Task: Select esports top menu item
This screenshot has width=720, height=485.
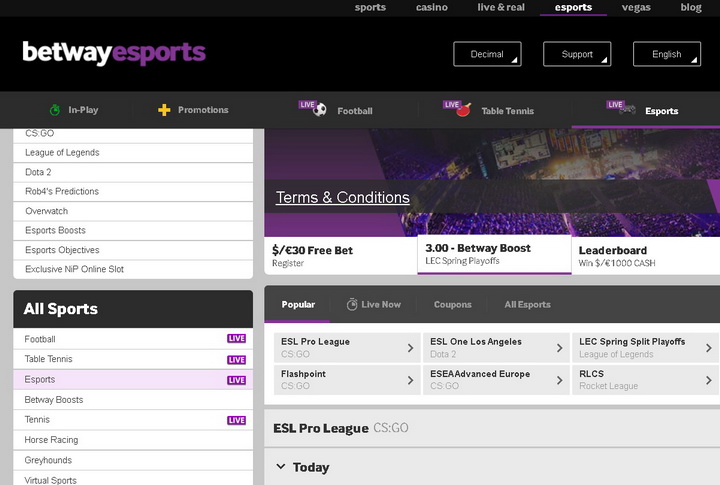Action: (573, 7)
